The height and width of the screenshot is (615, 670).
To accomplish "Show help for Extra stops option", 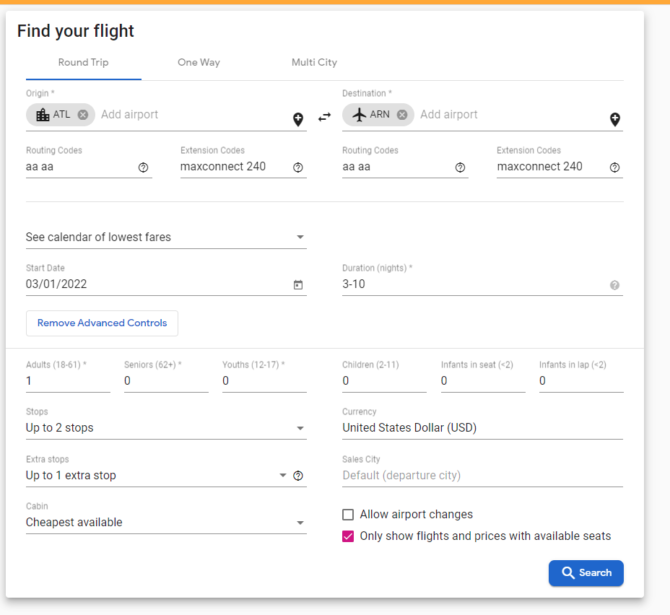I will pos(298,476).
